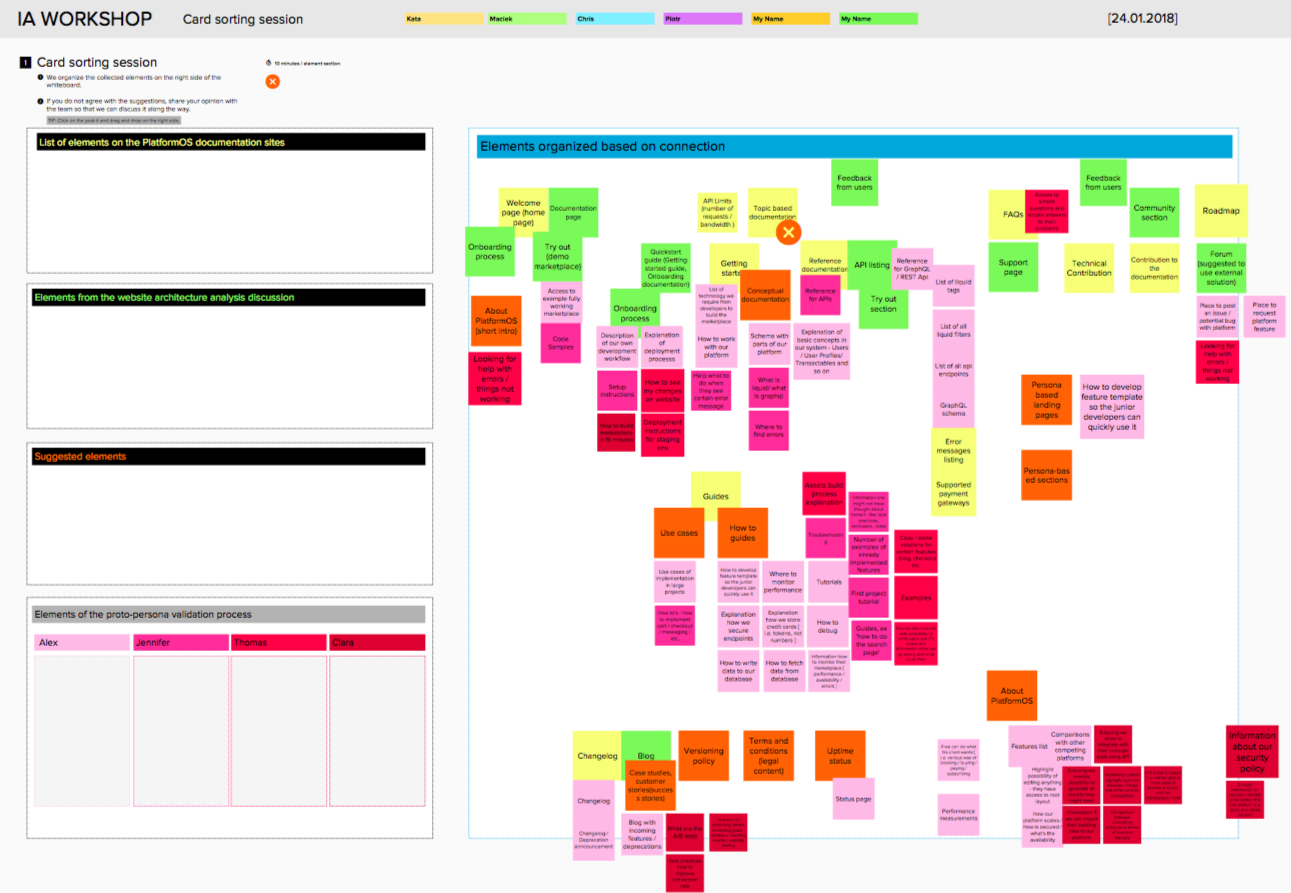This screenshot has width=1291, height=893.
Task: Click the 'Guides' yellow sticky note
Action: coord(714,494)
